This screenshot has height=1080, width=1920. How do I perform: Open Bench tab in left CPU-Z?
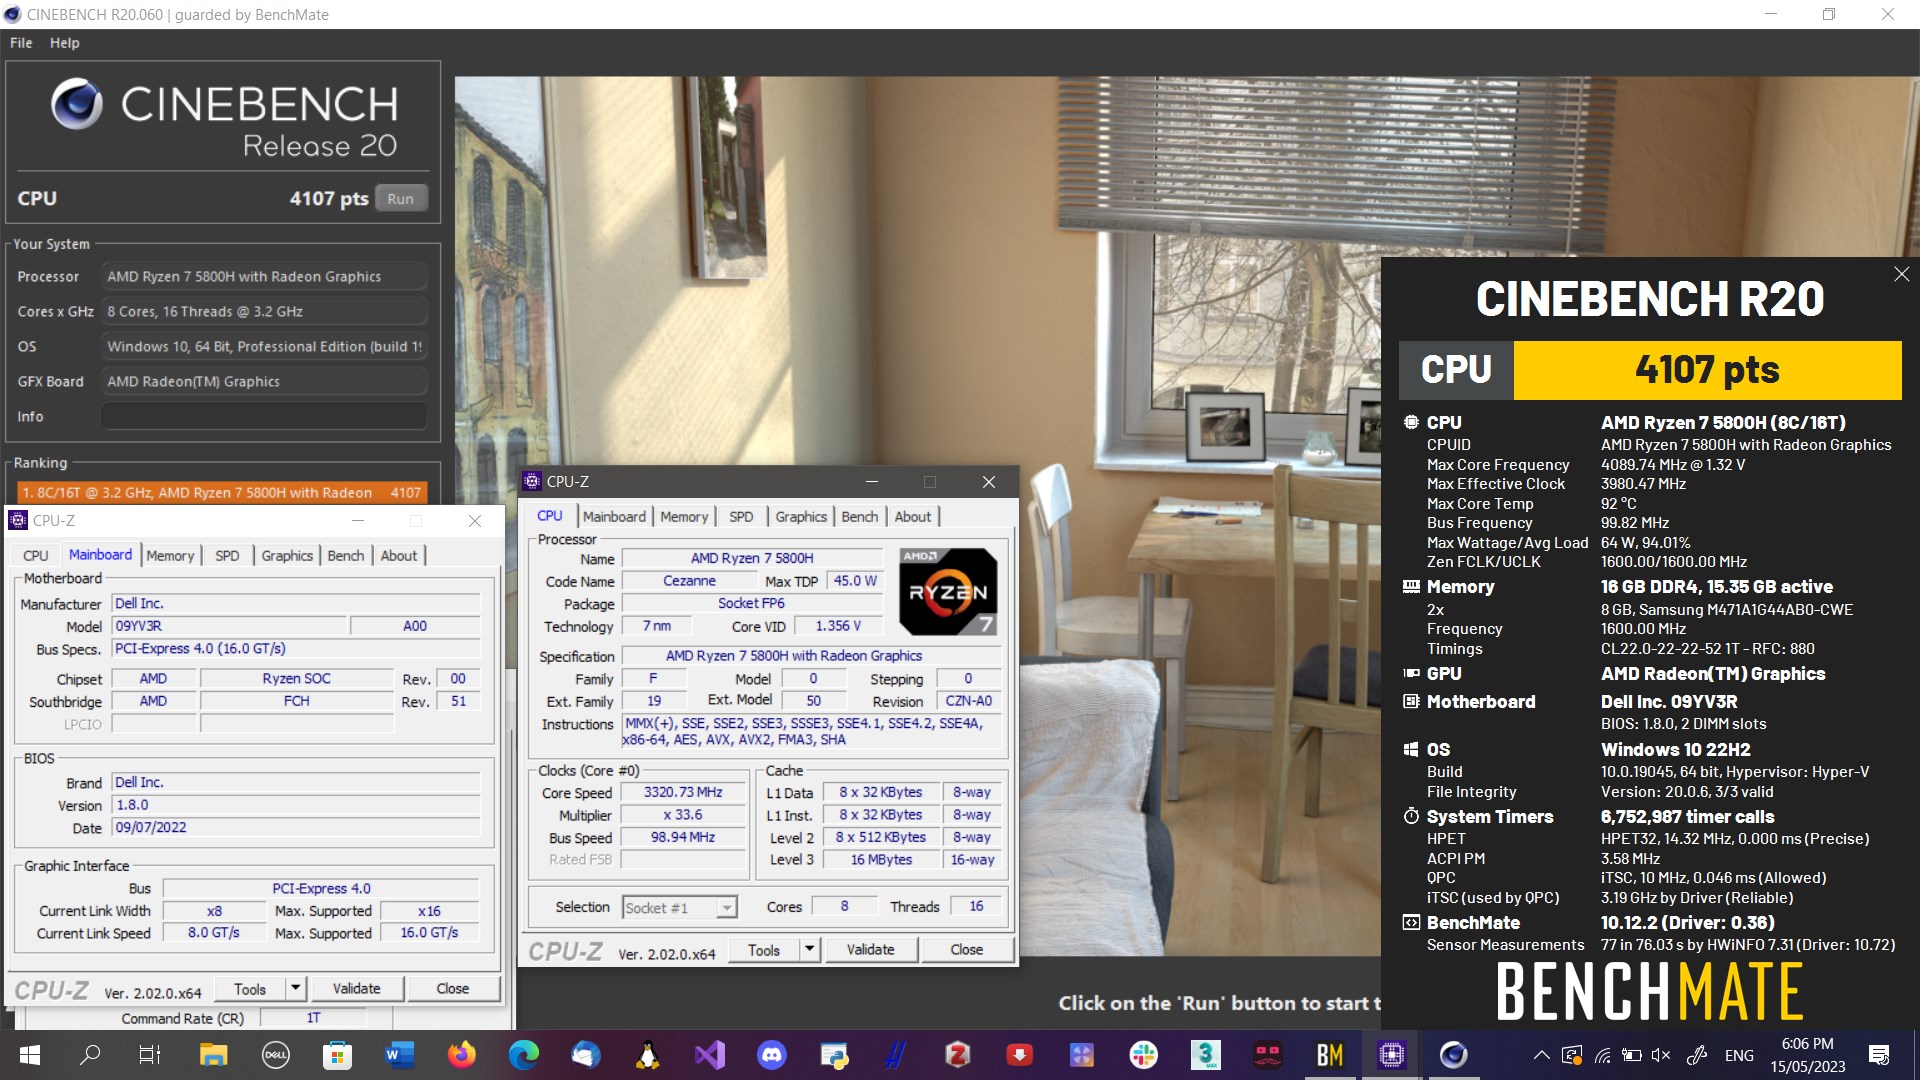(346, 556)
